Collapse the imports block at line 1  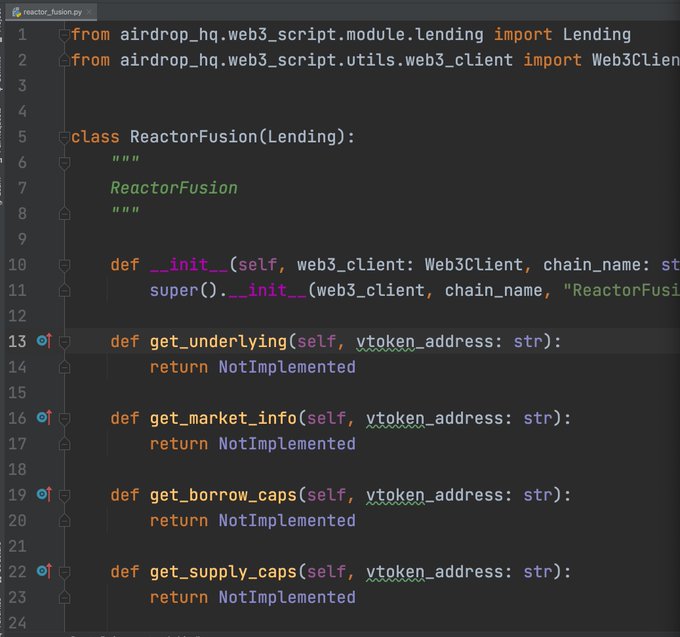click(x=64, y=35)
